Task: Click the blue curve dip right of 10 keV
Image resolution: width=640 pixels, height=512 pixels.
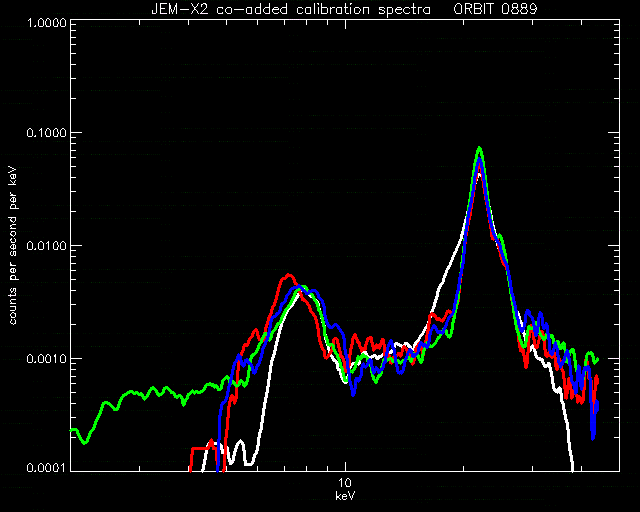Action: (x=353, y=390)
